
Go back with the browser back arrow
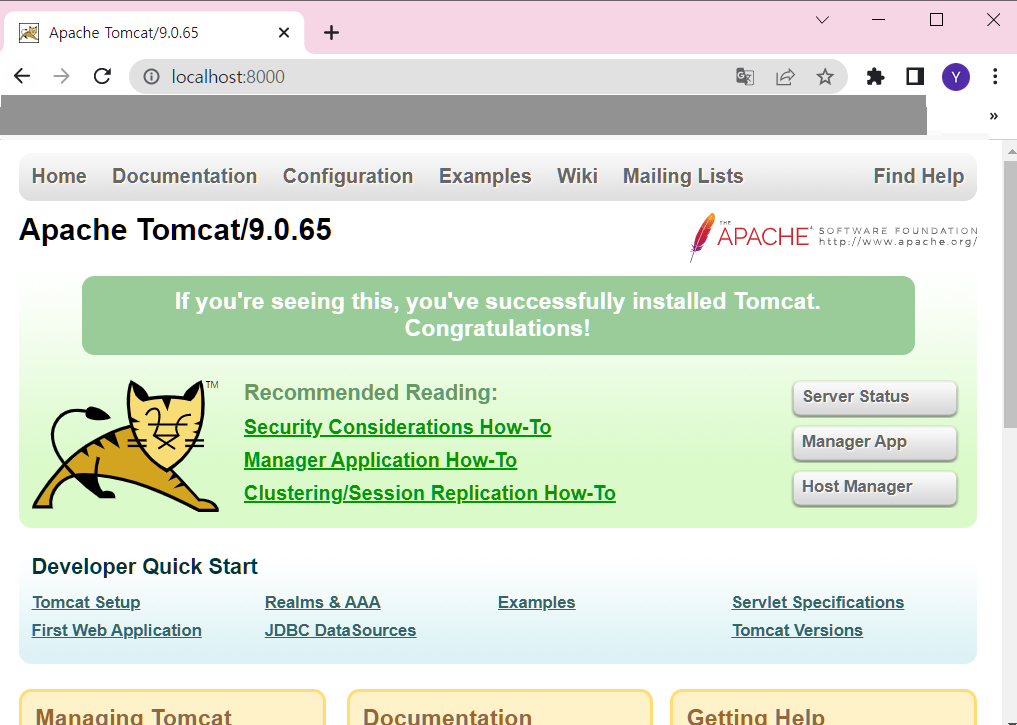[22, 77]
